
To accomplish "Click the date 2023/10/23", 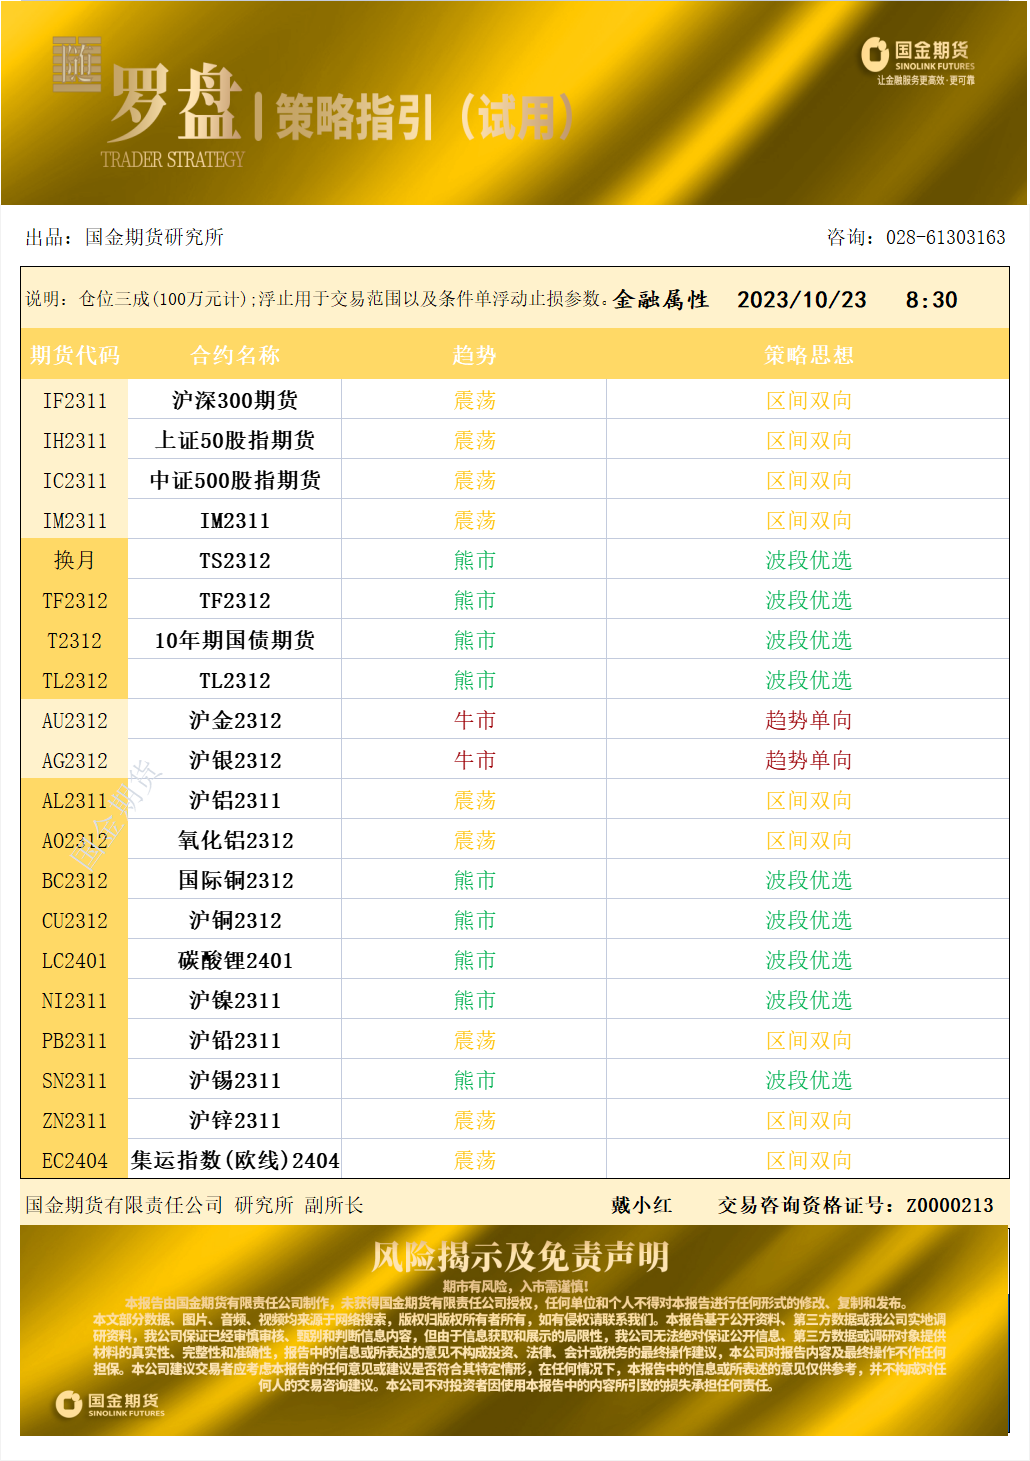I will [x=802, y=300].
